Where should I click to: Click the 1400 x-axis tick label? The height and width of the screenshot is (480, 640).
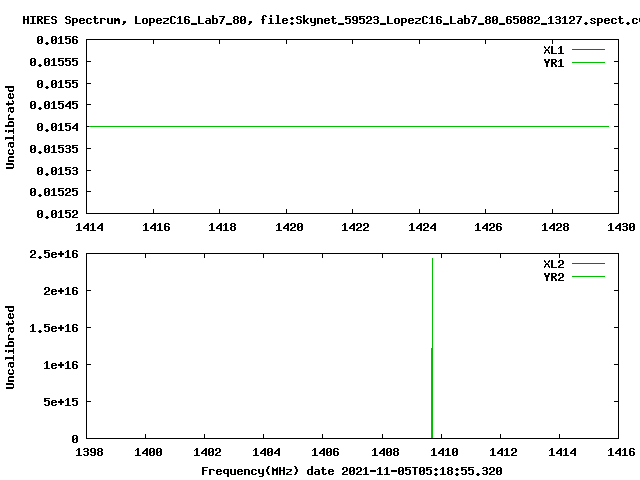pyautogui.click(x=148, y=452)
